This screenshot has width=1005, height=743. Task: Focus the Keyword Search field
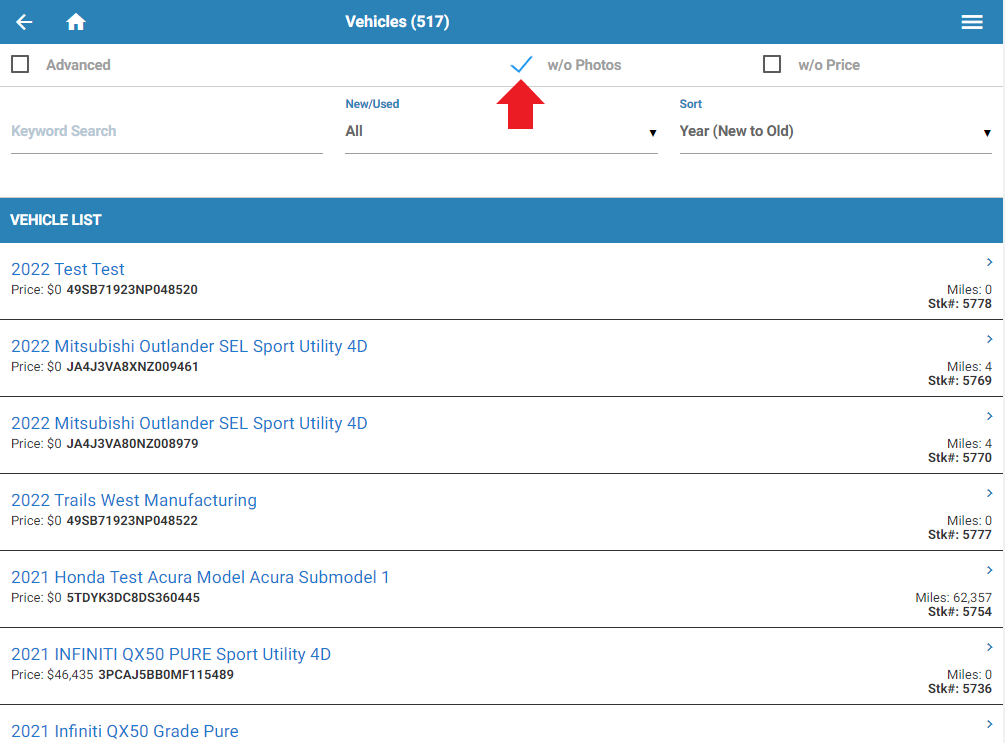tap(167, 131)
